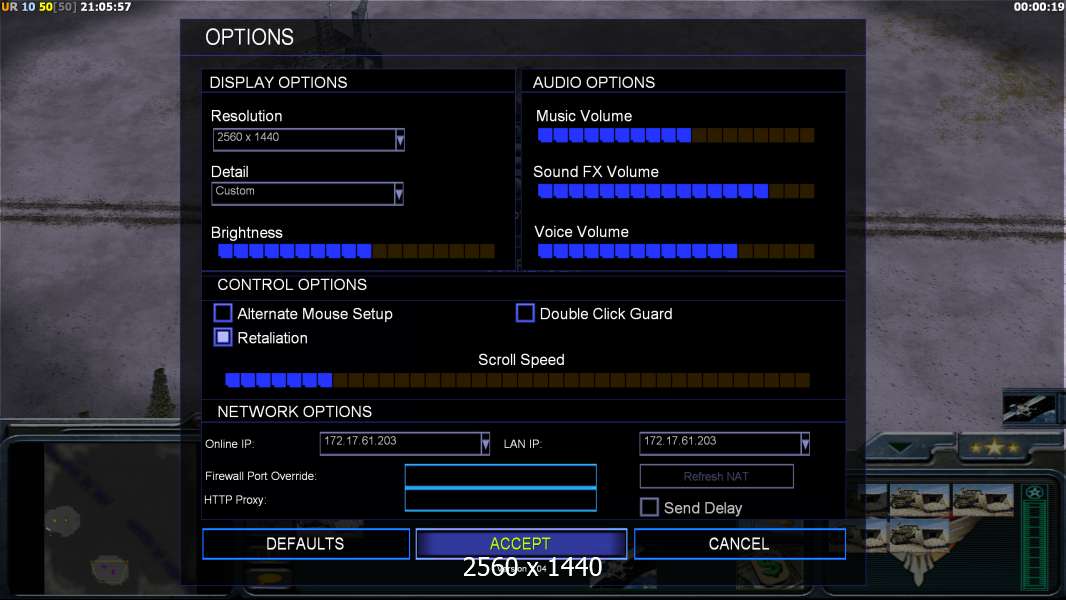This screenshot has height=600, width=1066.
Task: Click the three gold stars rank icon
Action: pyautogui.click(x=994, y=448)
